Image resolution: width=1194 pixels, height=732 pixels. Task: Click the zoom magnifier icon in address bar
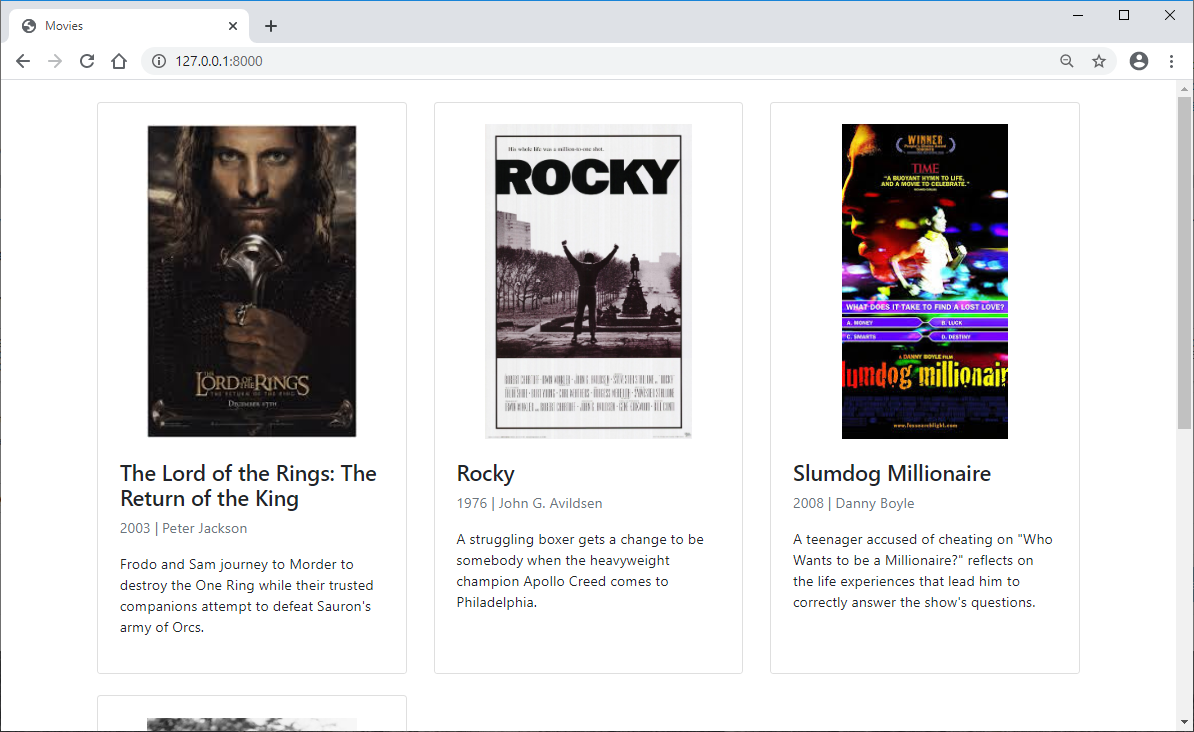1067,61
